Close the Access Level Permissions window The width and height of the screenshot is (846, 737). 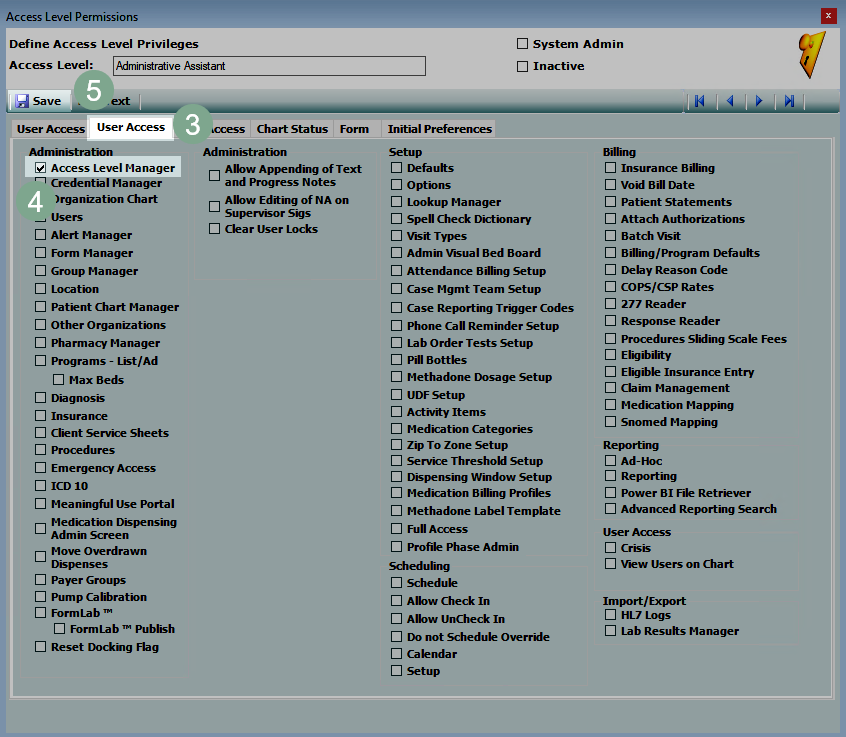coord(828,16)
